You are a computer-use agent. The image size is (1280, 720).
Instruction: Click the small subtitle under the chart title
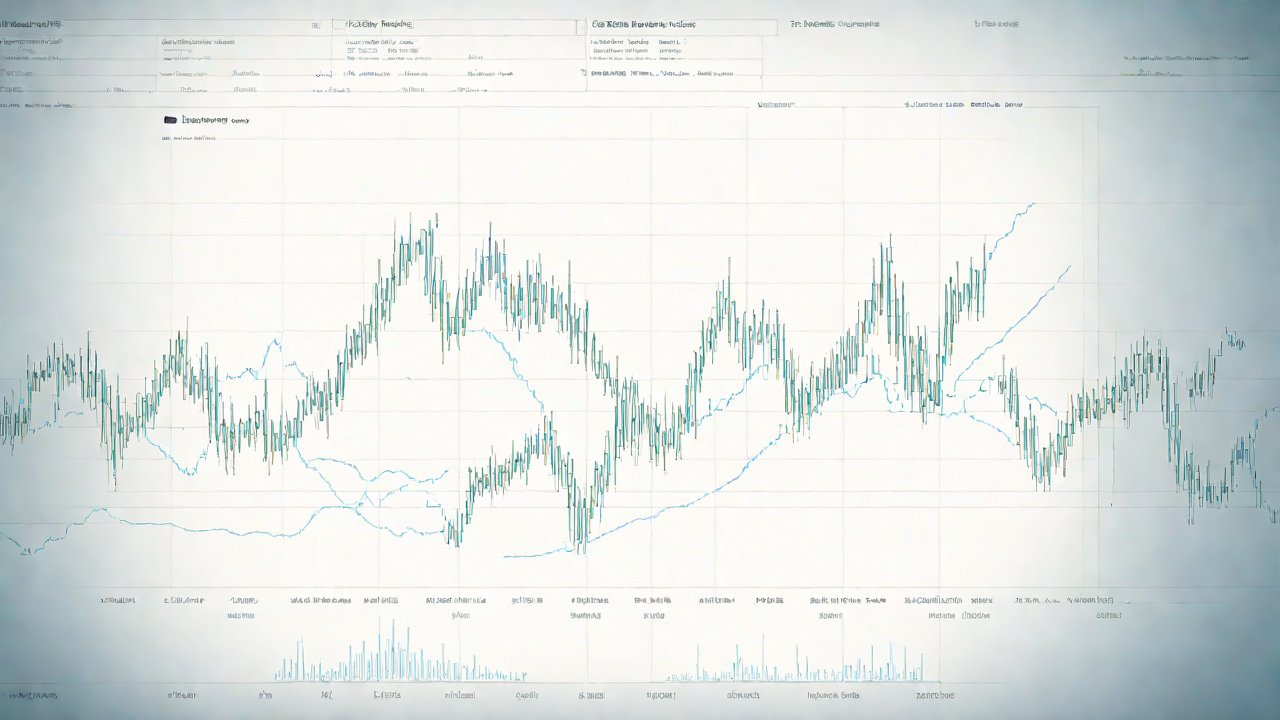pyautogui.click(x=192, y=139)
